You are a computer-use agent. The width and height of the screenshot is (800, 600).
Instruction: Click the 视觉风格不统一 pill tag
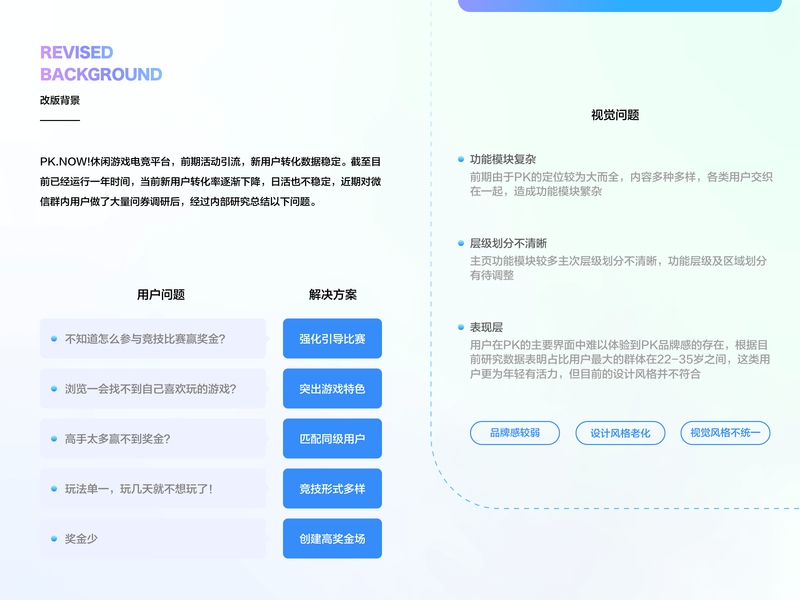point(725,433)
